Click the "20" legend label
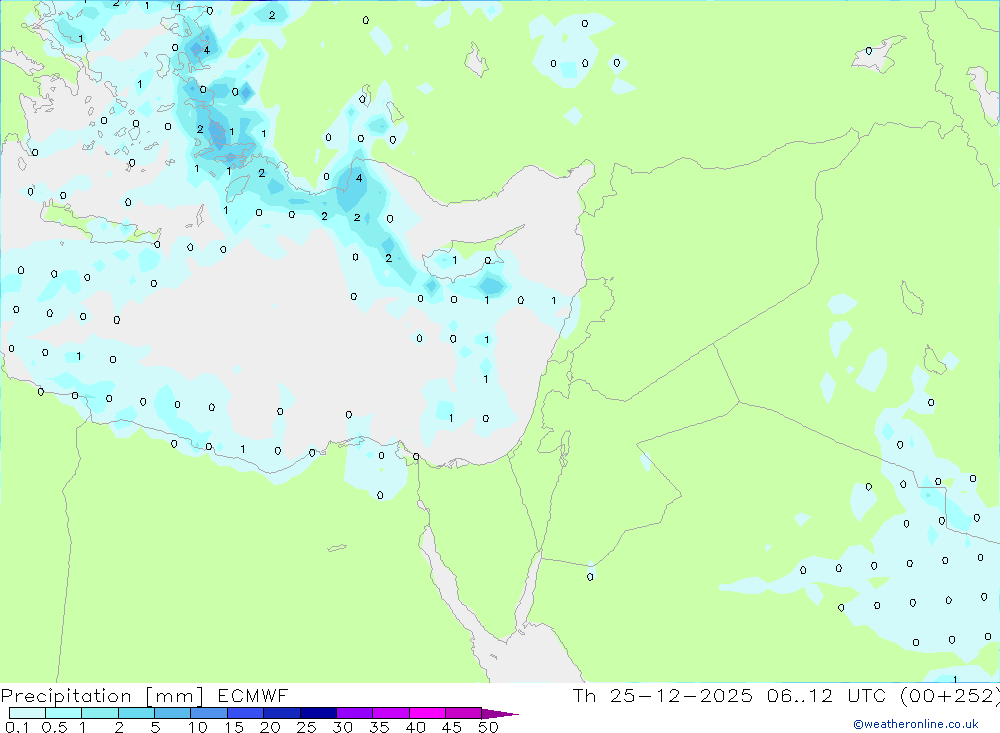The height and width of the screenshot is (733, 1000). tap(270, 727)
